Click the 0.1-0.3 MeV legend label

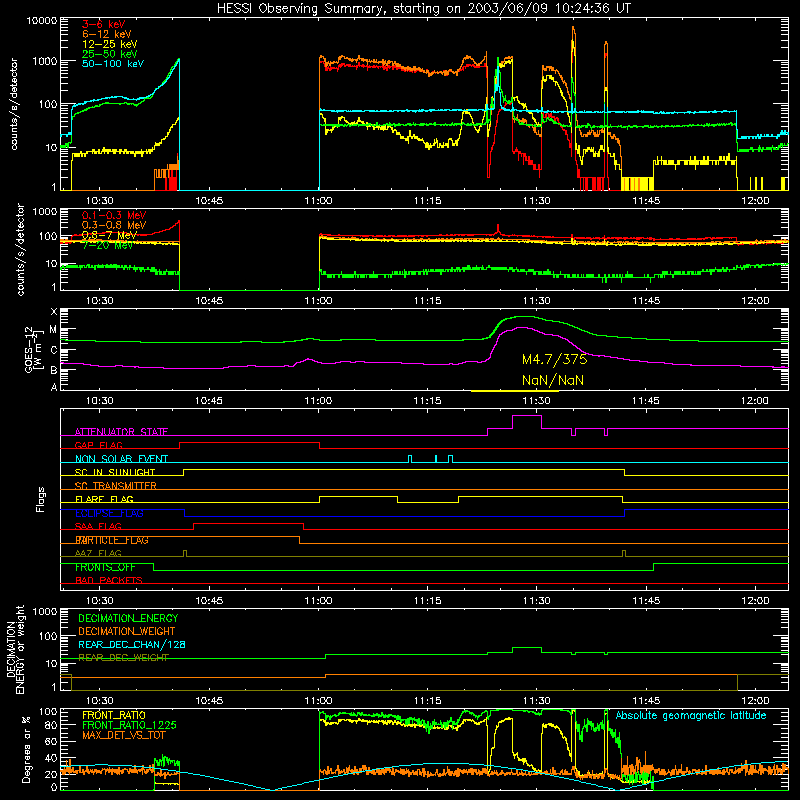pyautogui.click(x=114, y=215)
